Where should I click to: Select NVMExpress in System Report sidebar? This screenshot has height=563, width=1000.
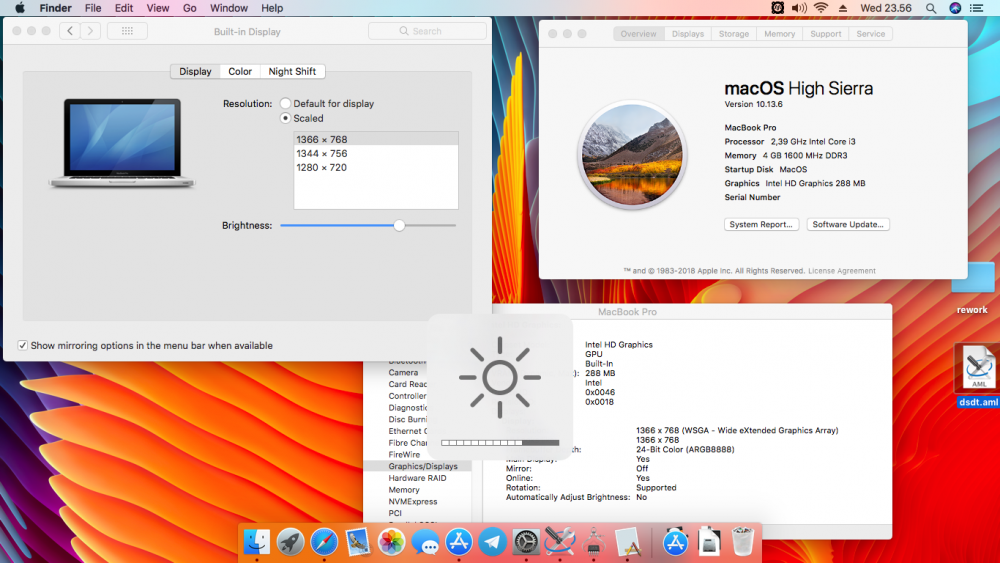tap(413, 501)
